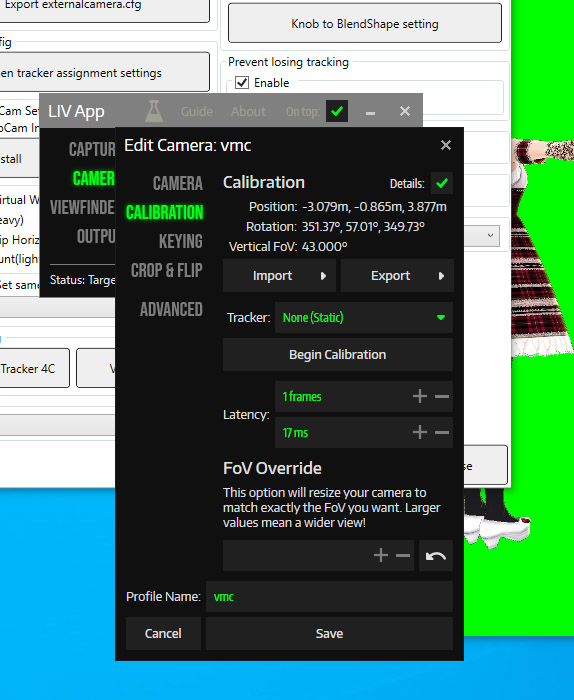
Task: Open the Crop & Flip tab
Action: pos(166,271)
